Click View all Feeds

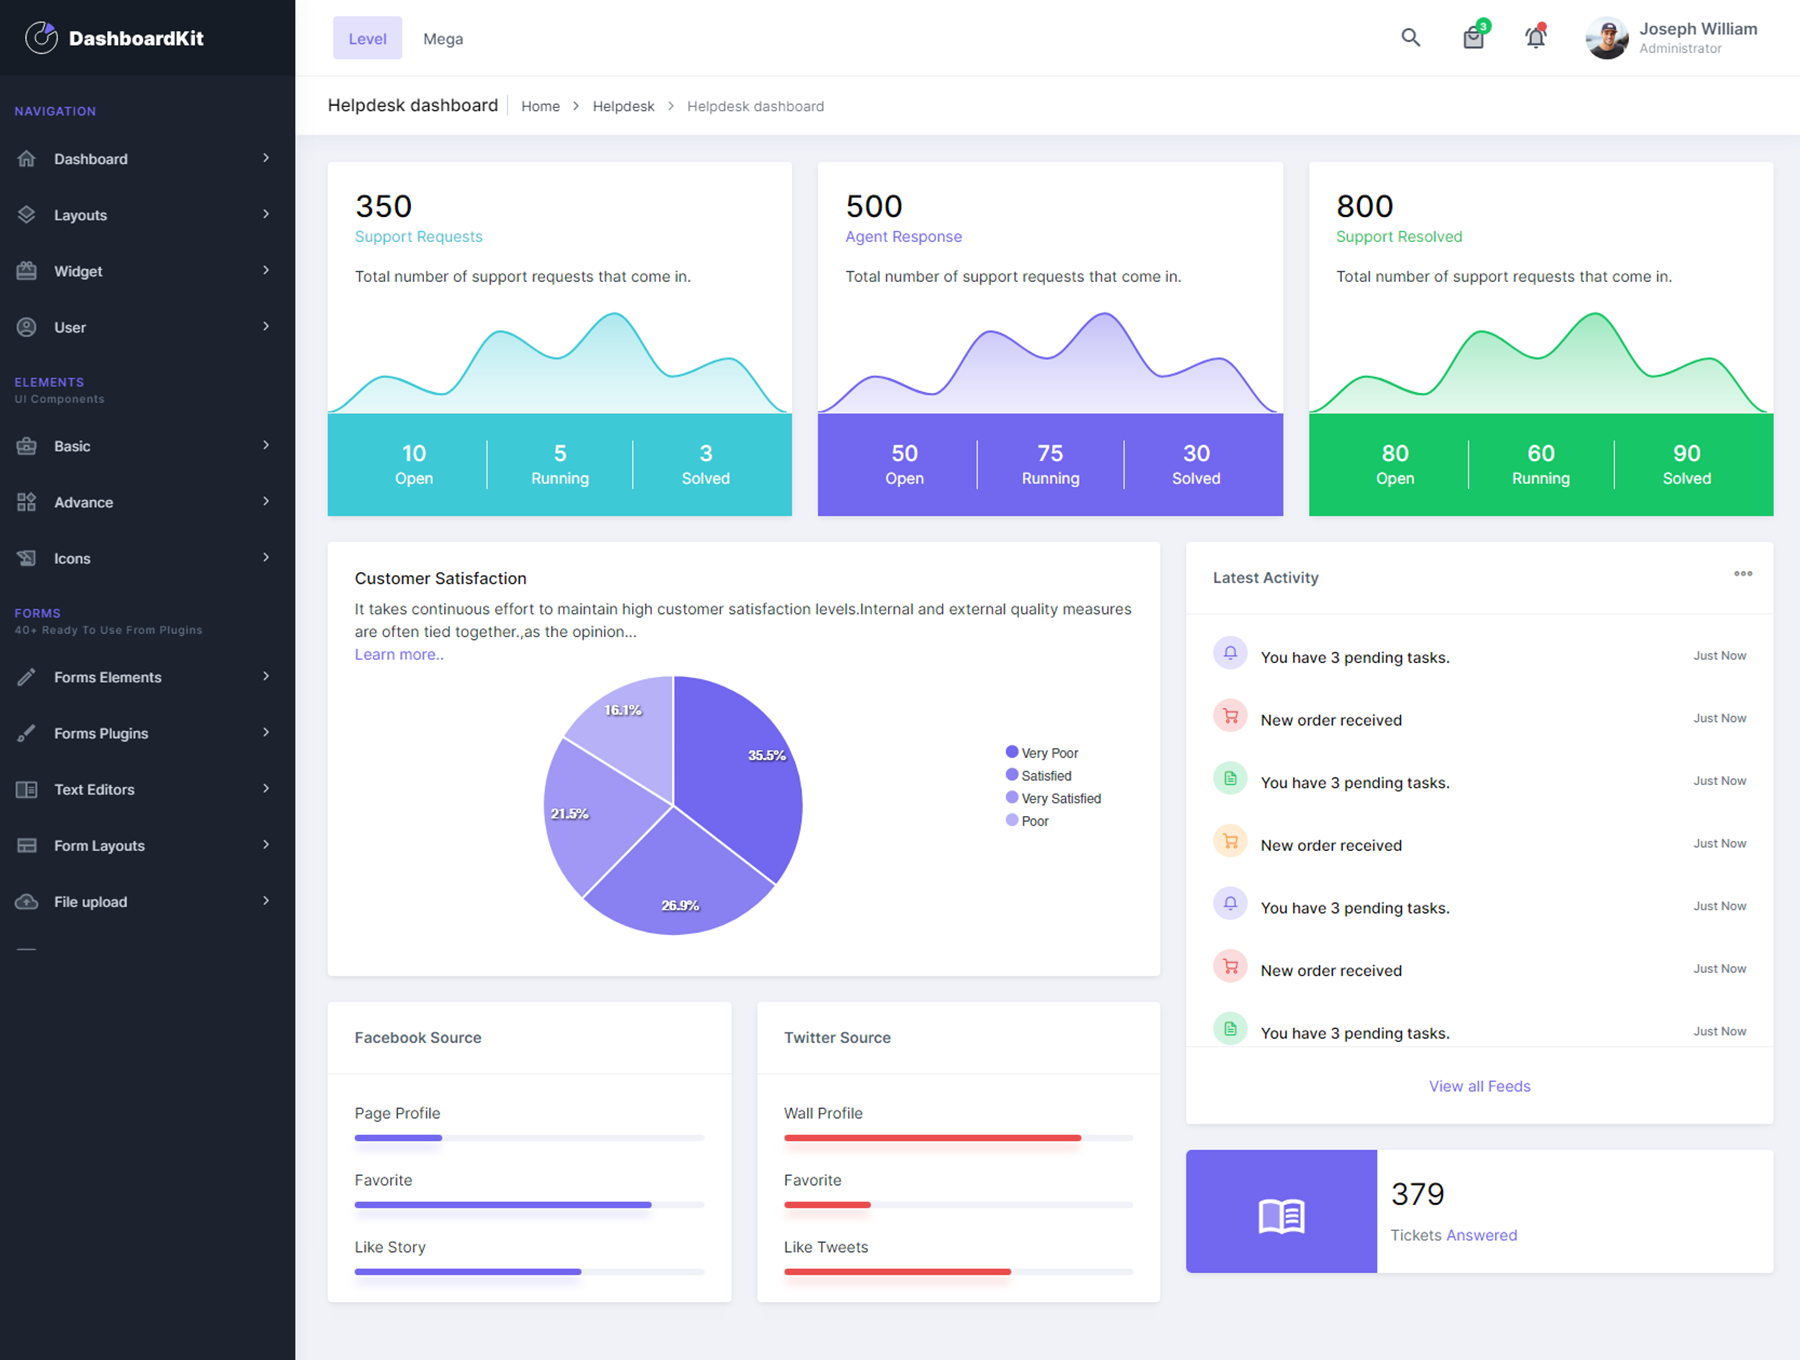pos(1479,1086)
